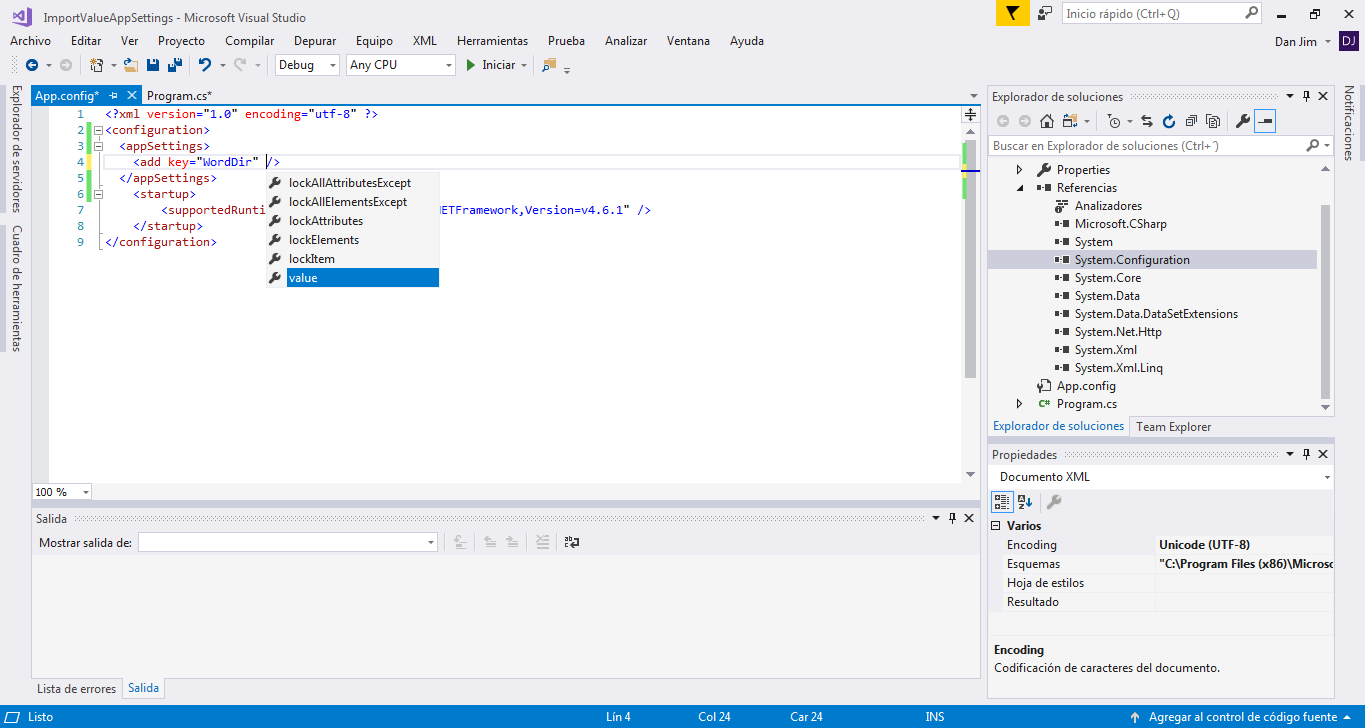The width and height of the screenshot is (1365, 728).
Task: Toggle the Preview Selected Items button
Action: [x=1266, y=121]
